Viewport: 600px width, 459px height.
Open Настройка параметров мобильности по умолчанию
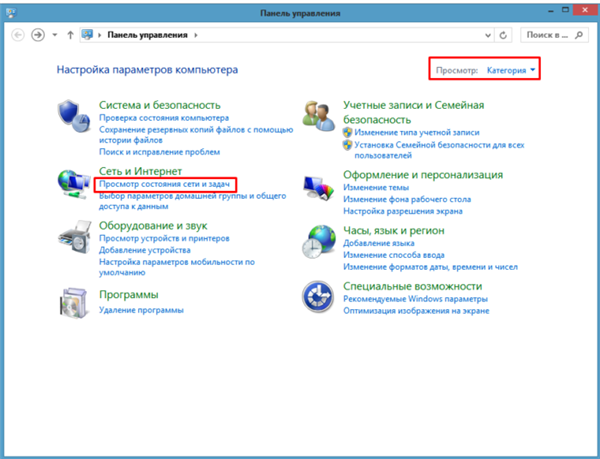[177, 267]
